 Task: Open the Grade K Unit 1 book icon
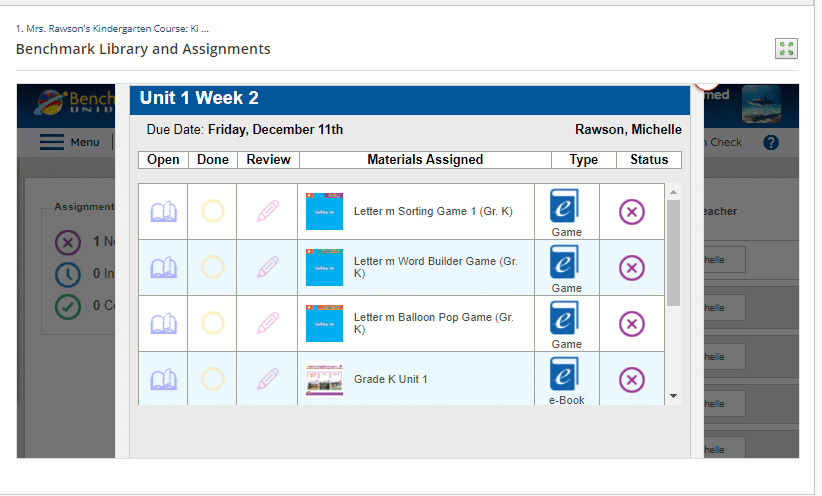163,380
